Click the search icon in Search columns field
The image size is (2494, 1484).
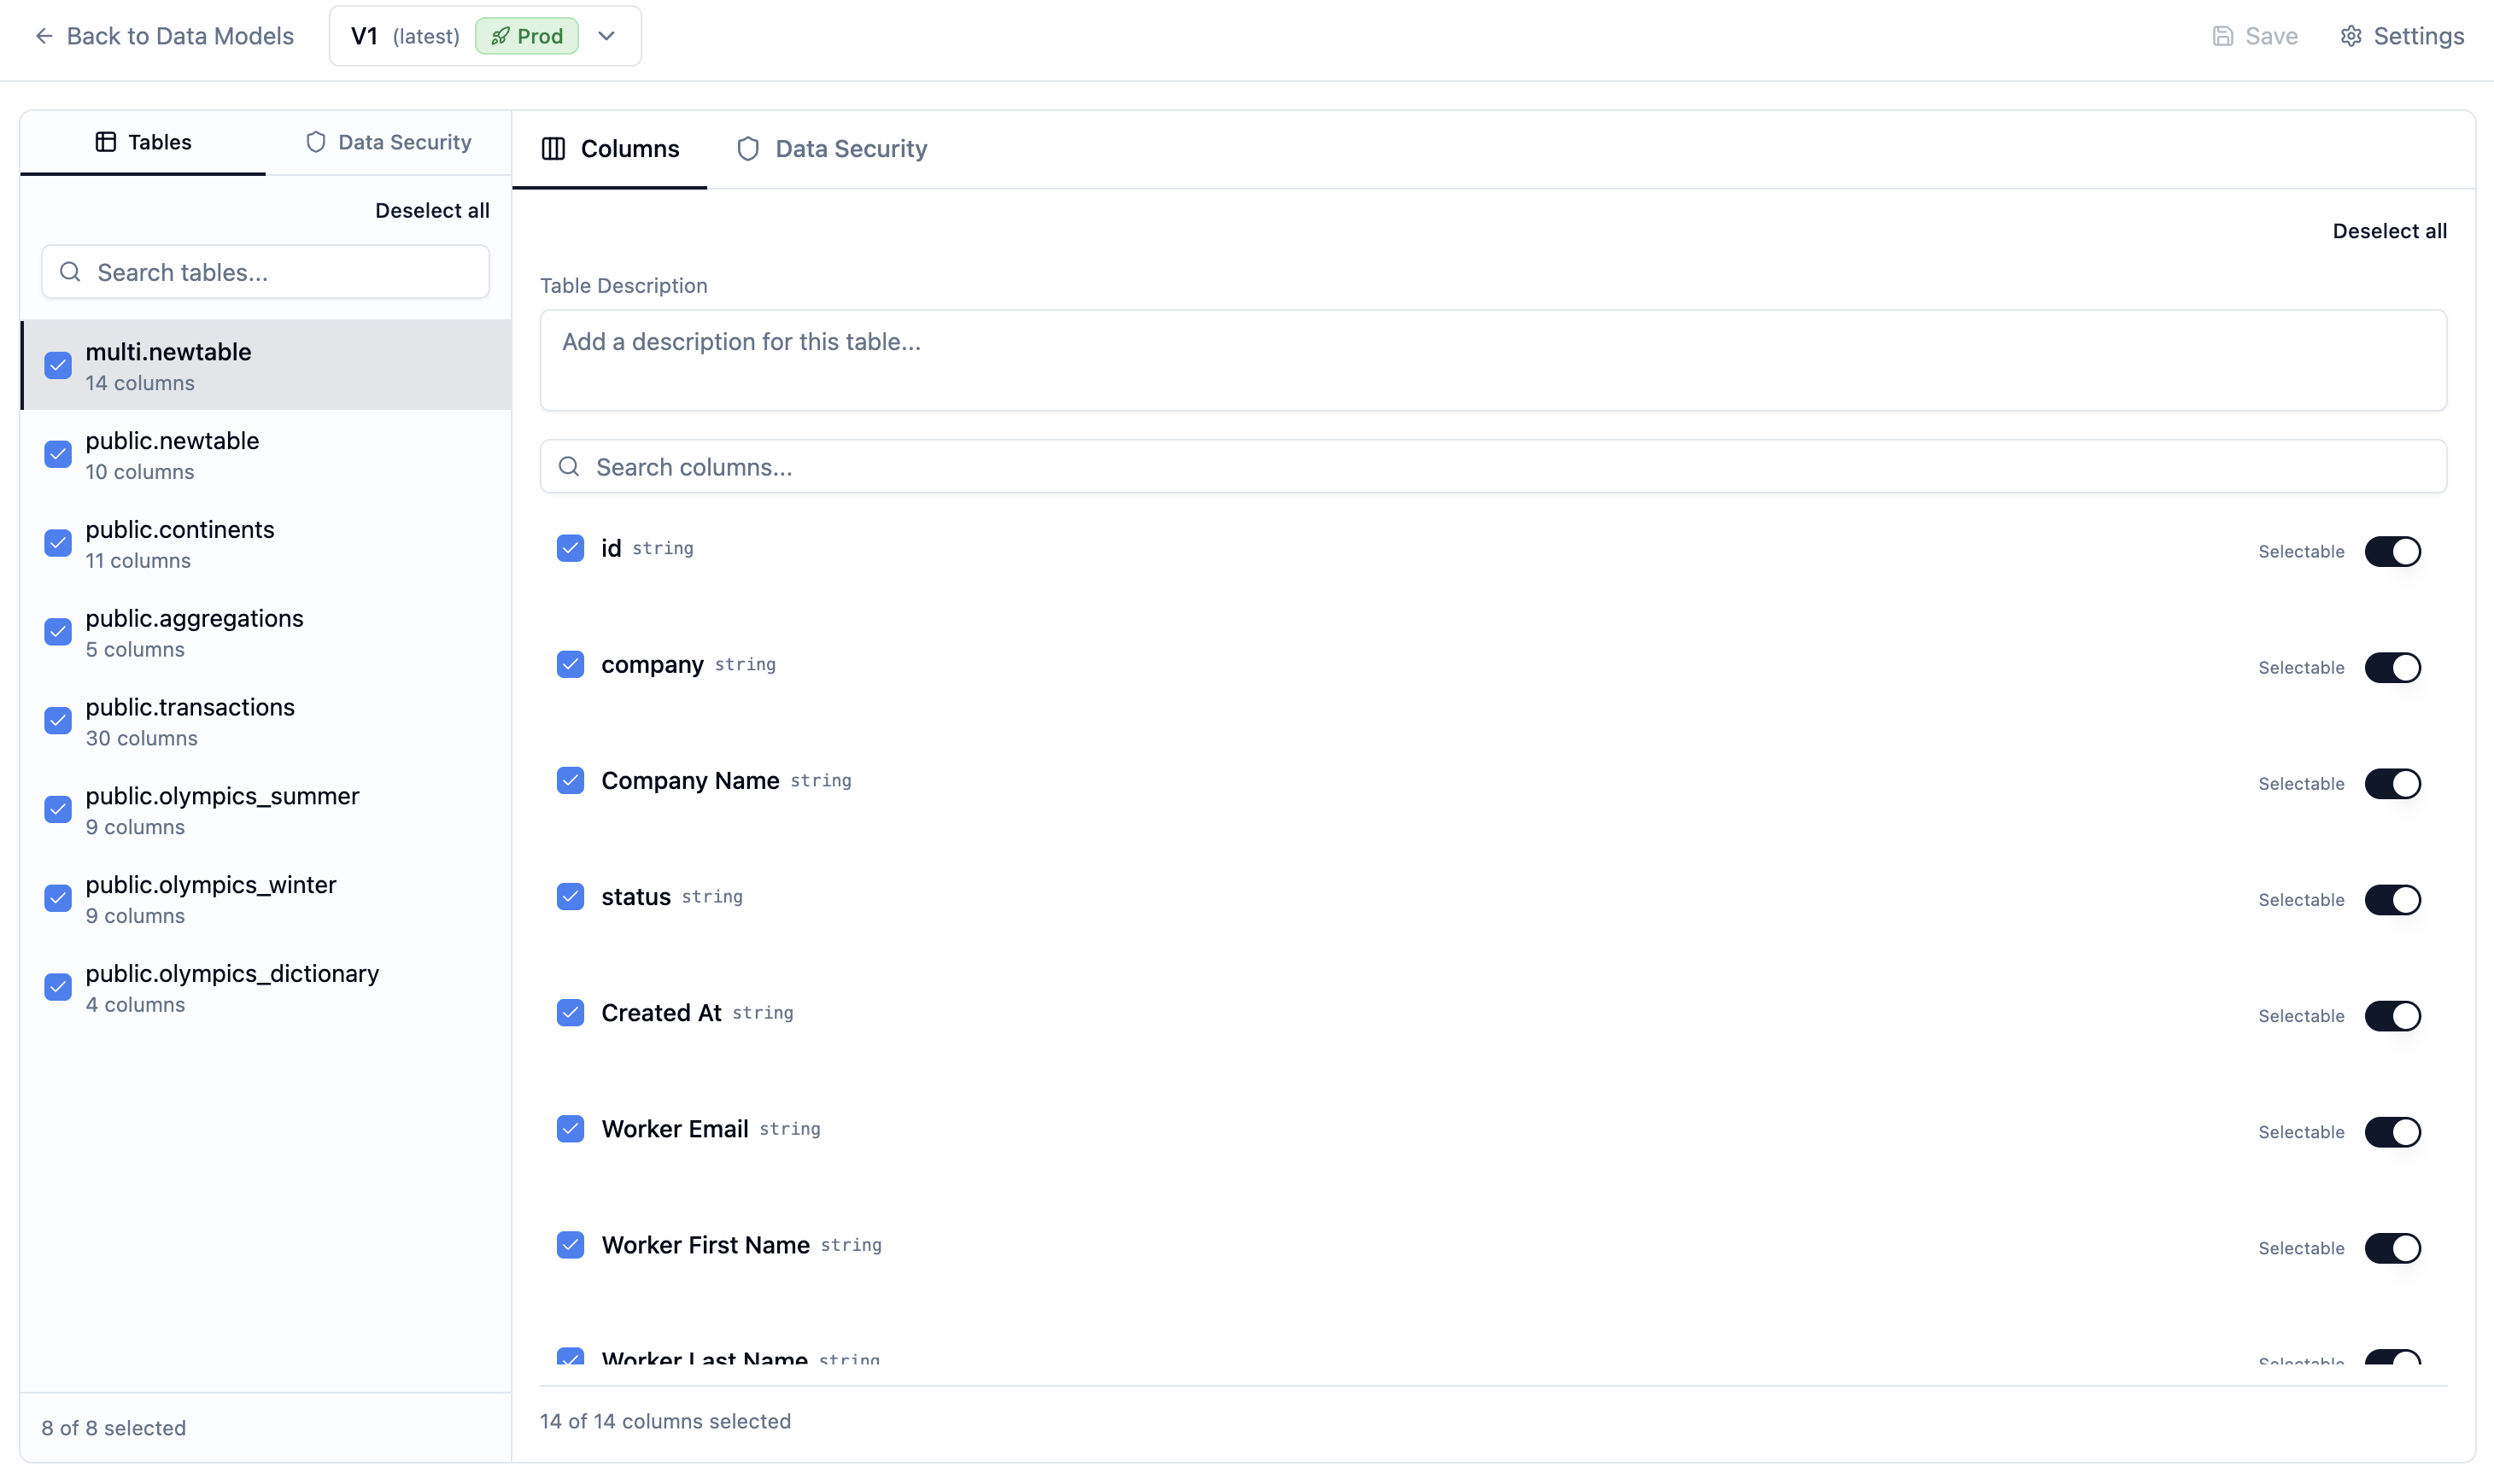point(569,467)
